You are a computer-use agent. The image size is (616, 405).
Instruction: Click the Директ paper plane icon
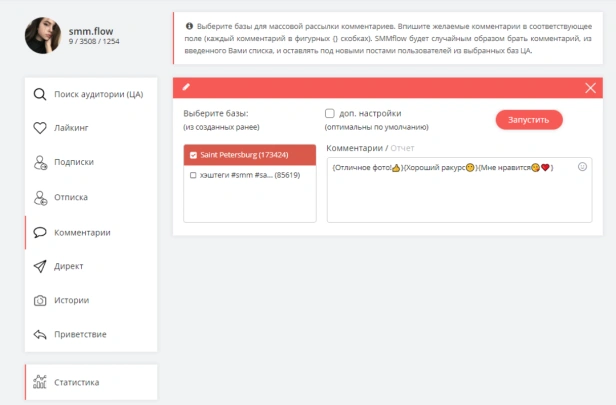tap(40, 266)
